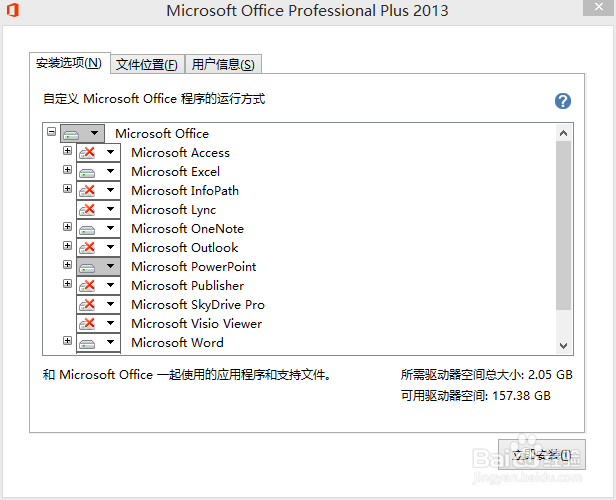Viewport: 616px width, 500px height.
Task: Open Microsoft Office root install dropdown
Action: tap(94, 134)
